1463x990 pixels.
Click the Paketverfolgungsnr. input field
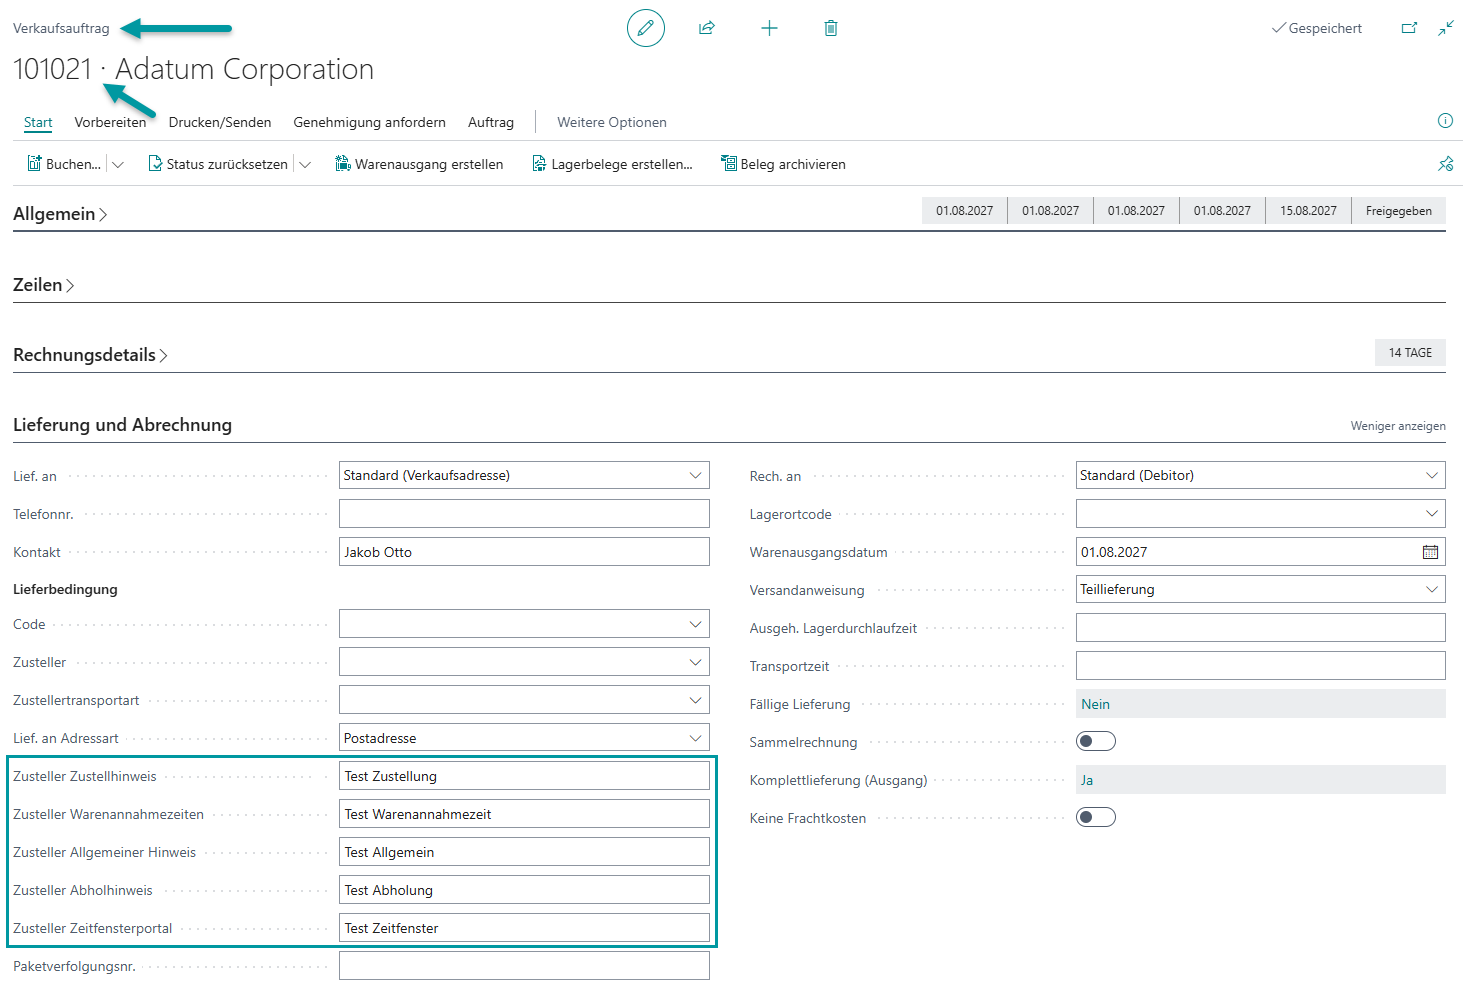coord(524,966)
